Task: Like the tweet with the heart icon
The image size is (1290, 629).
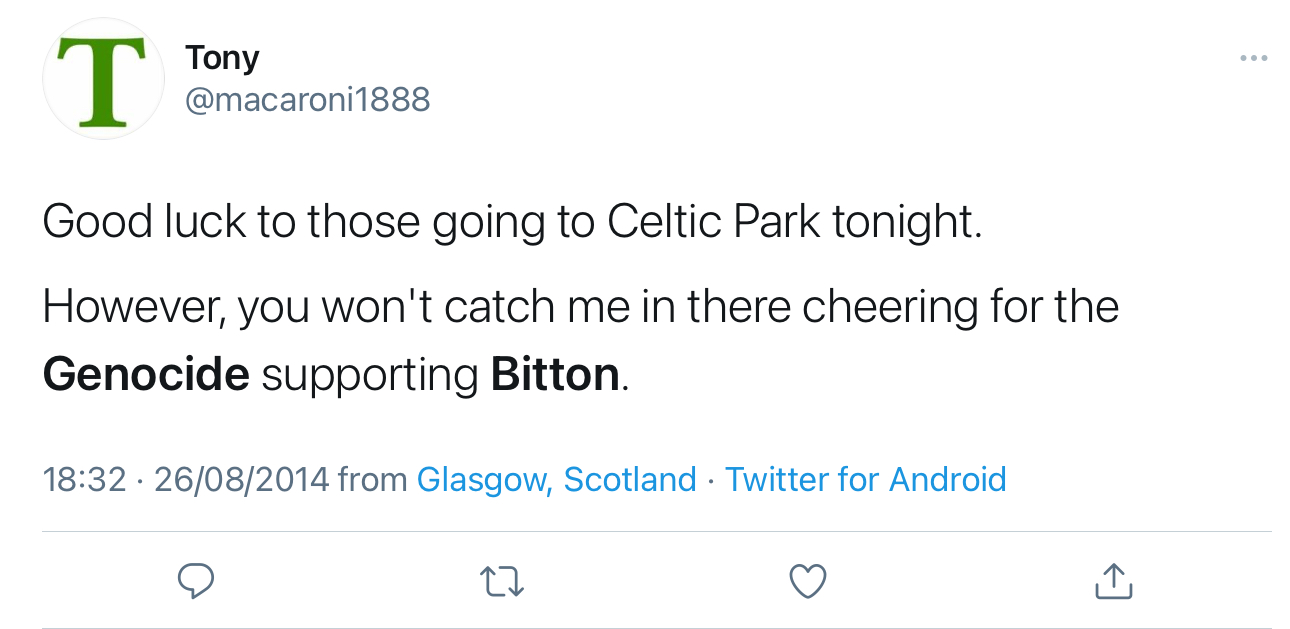Action: [808, 581]
